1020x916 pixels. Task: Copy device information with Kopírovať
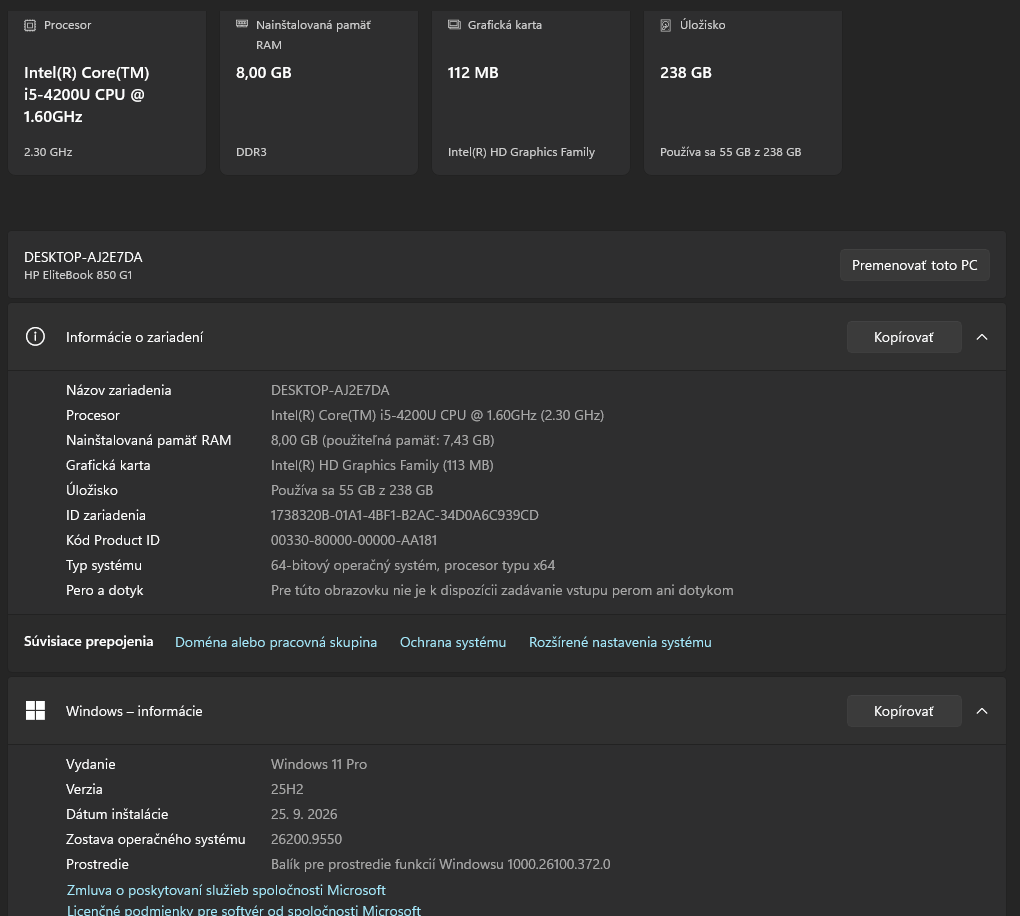click(x=904, y=337)
